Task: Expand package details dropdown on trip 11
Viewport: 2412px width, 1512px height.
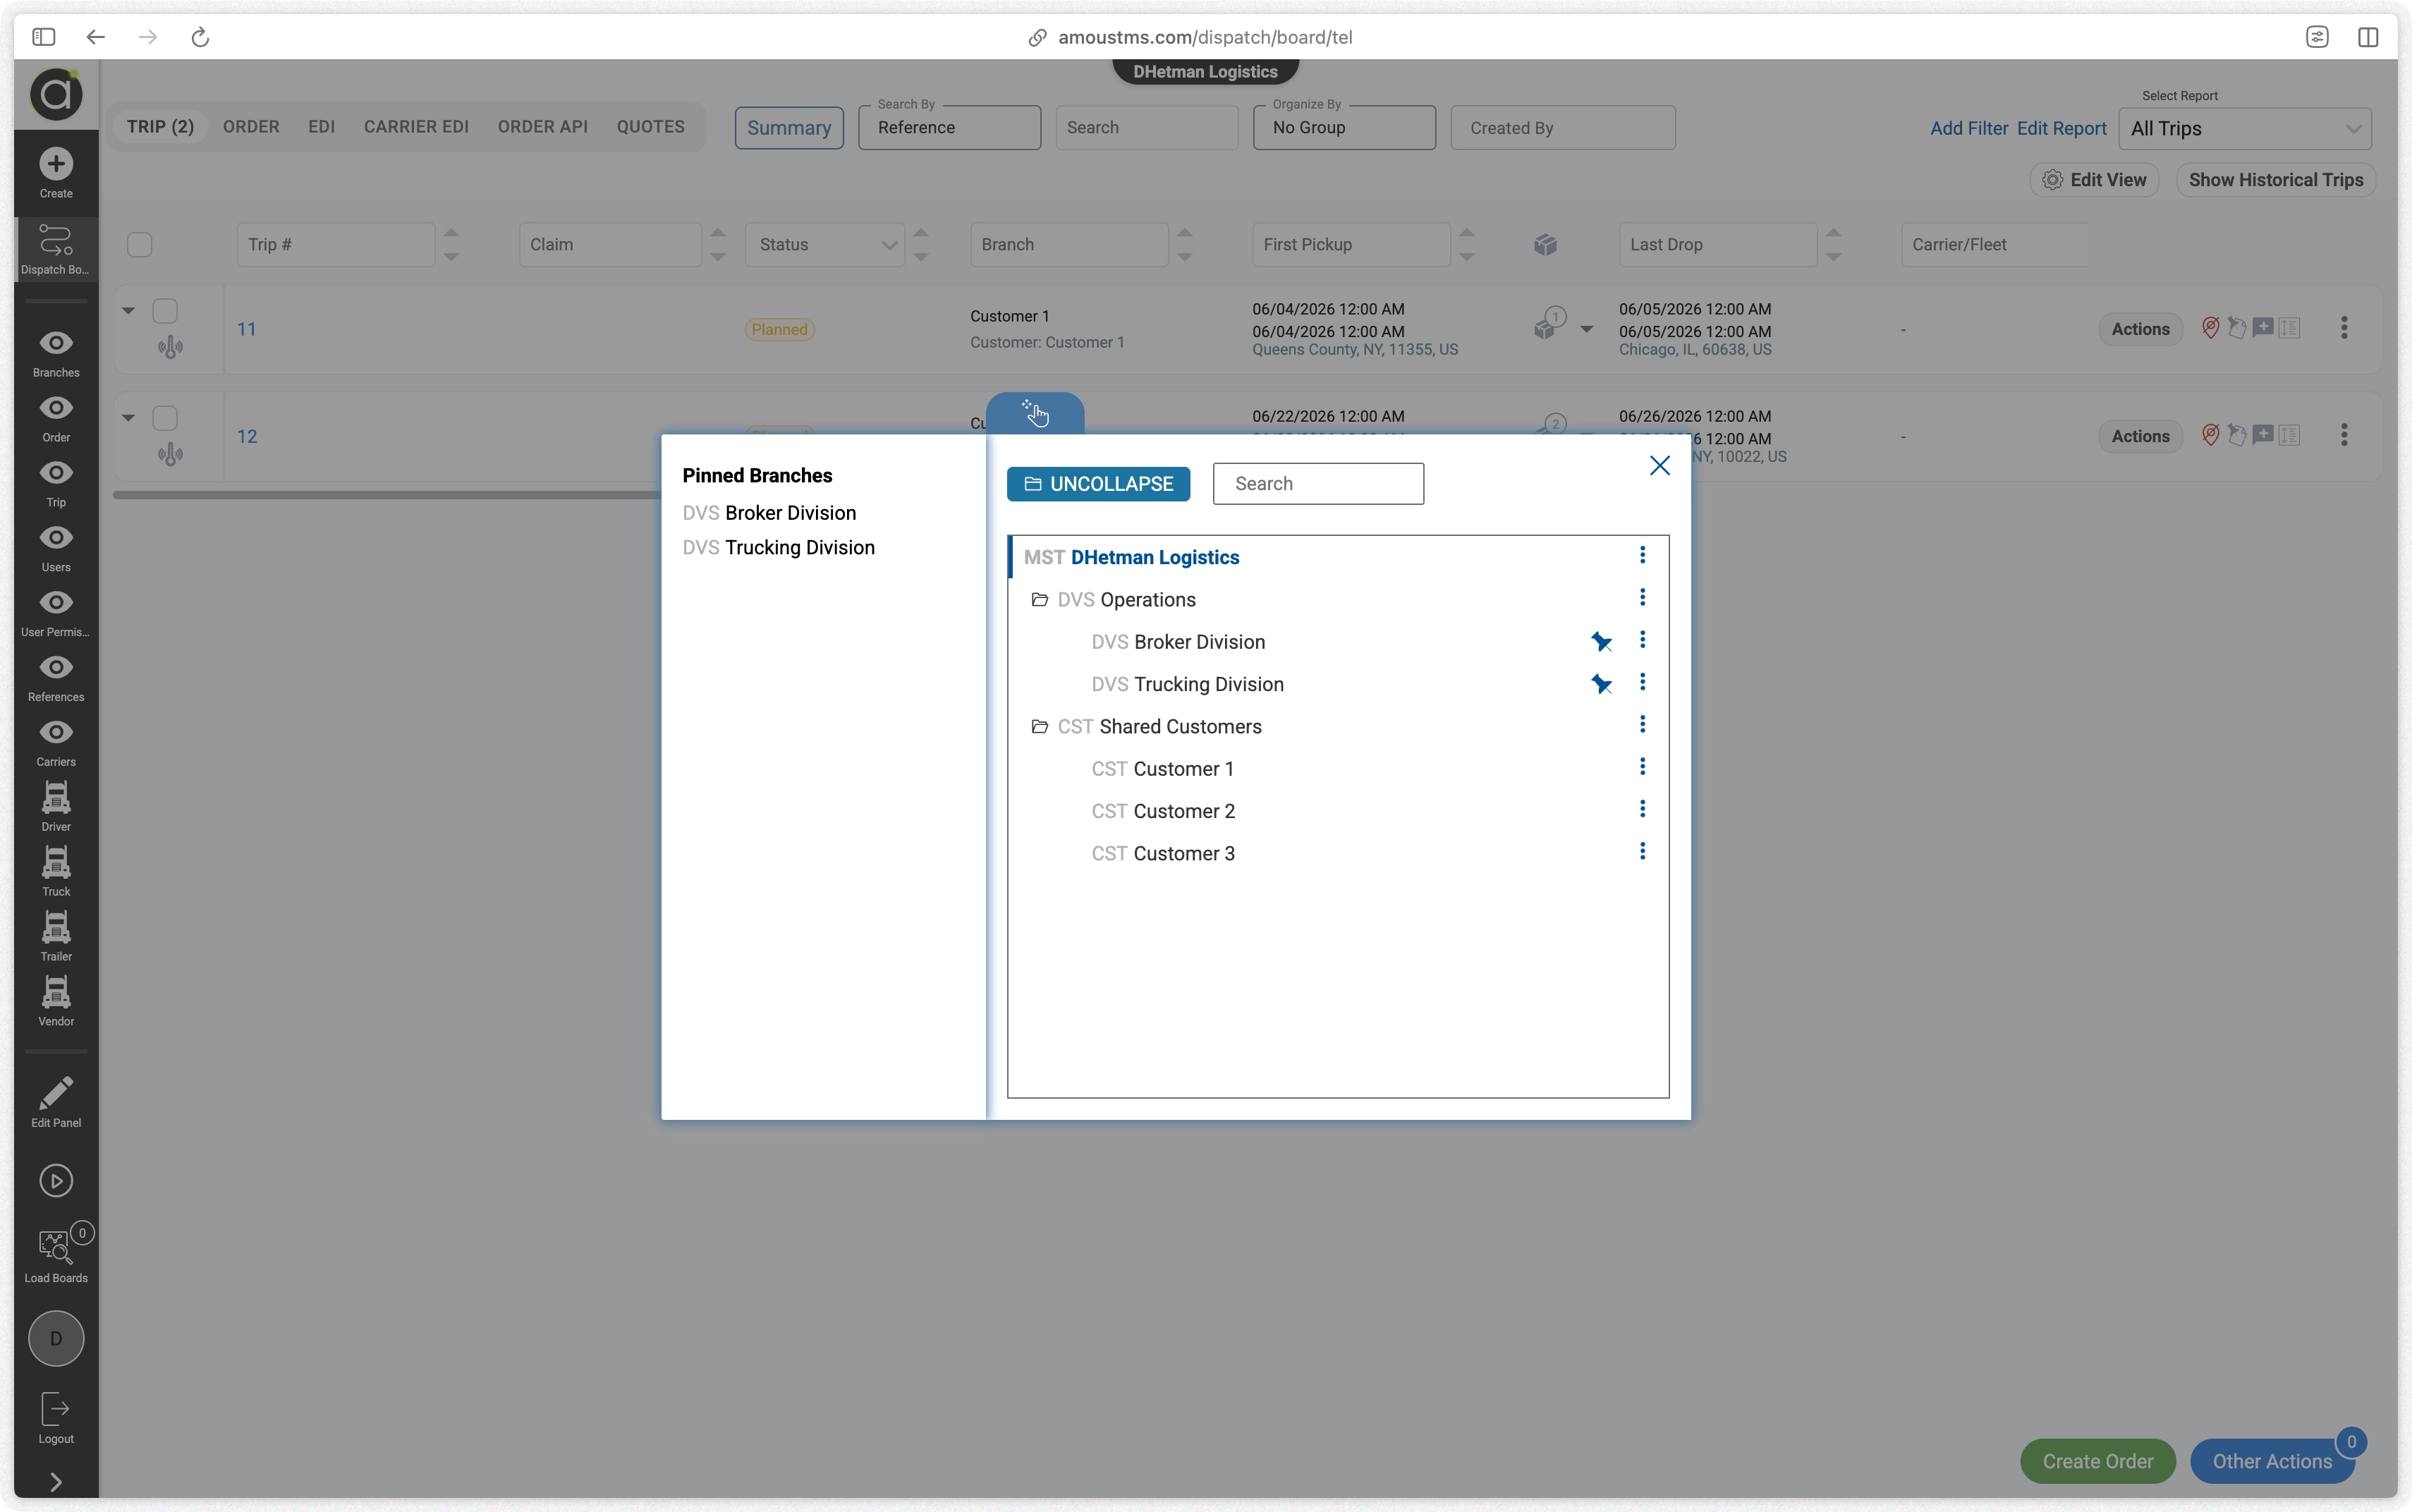Action: pos(1586,329)
